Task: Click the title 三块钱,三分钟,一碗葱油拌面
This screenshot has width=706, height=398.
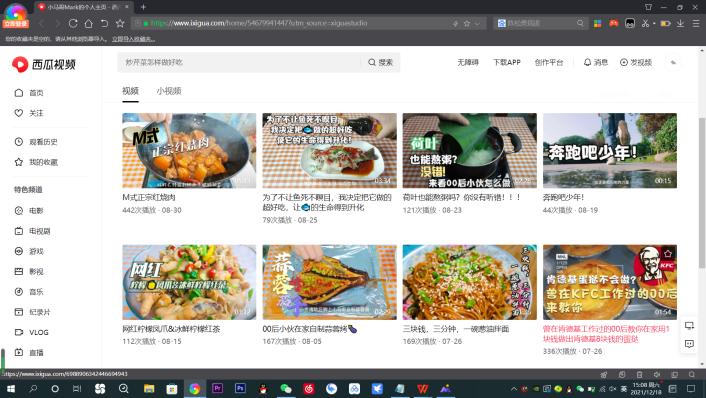Action: pyautogui.click(x=456, y=329)
